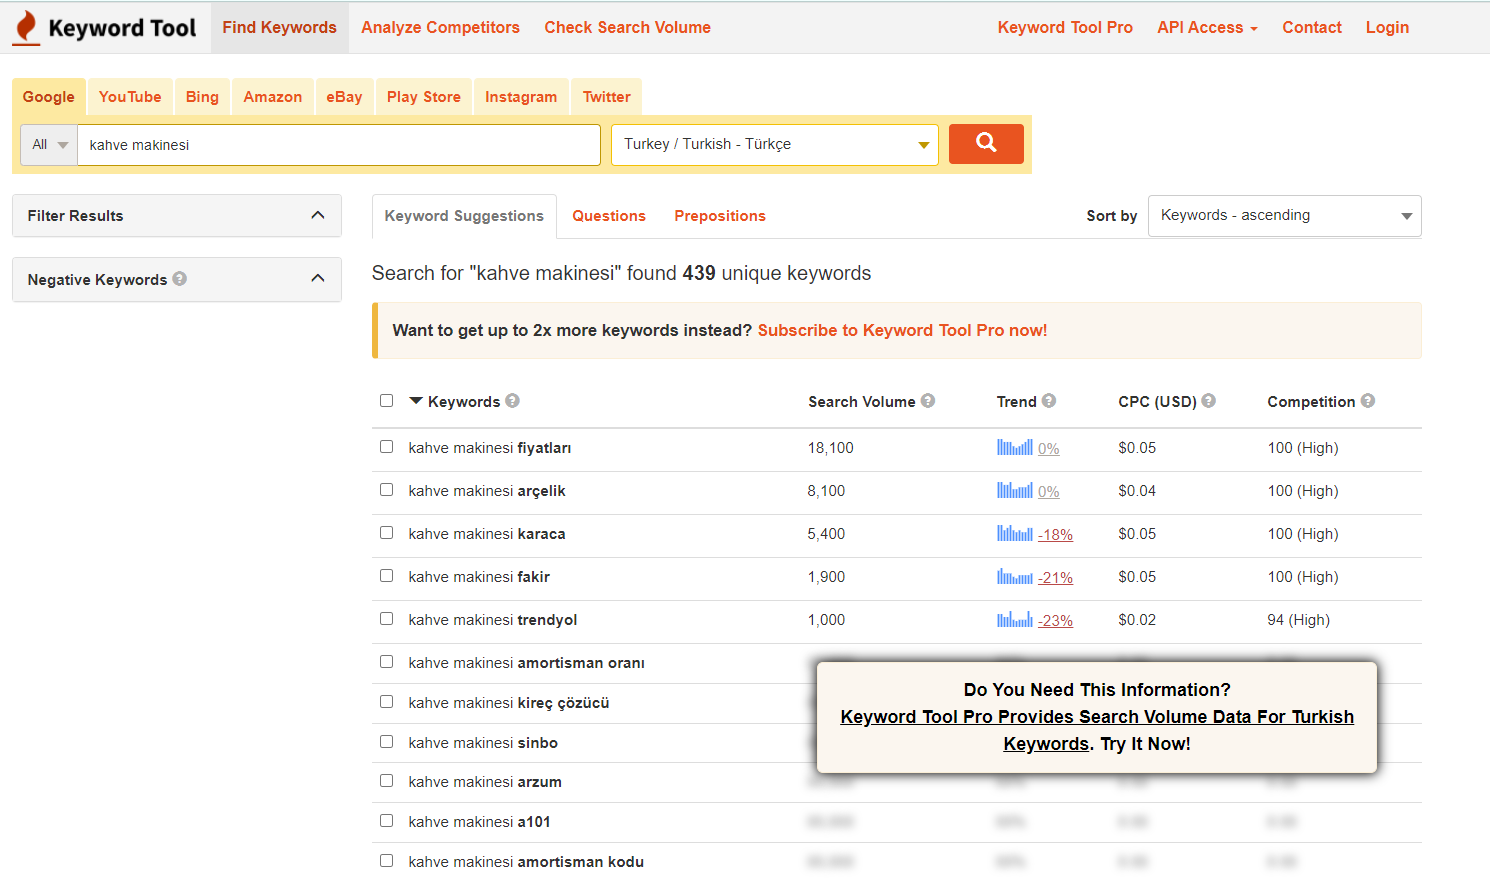
Task: Check the kahve makinesi arzum row
Action: [386, 781]
